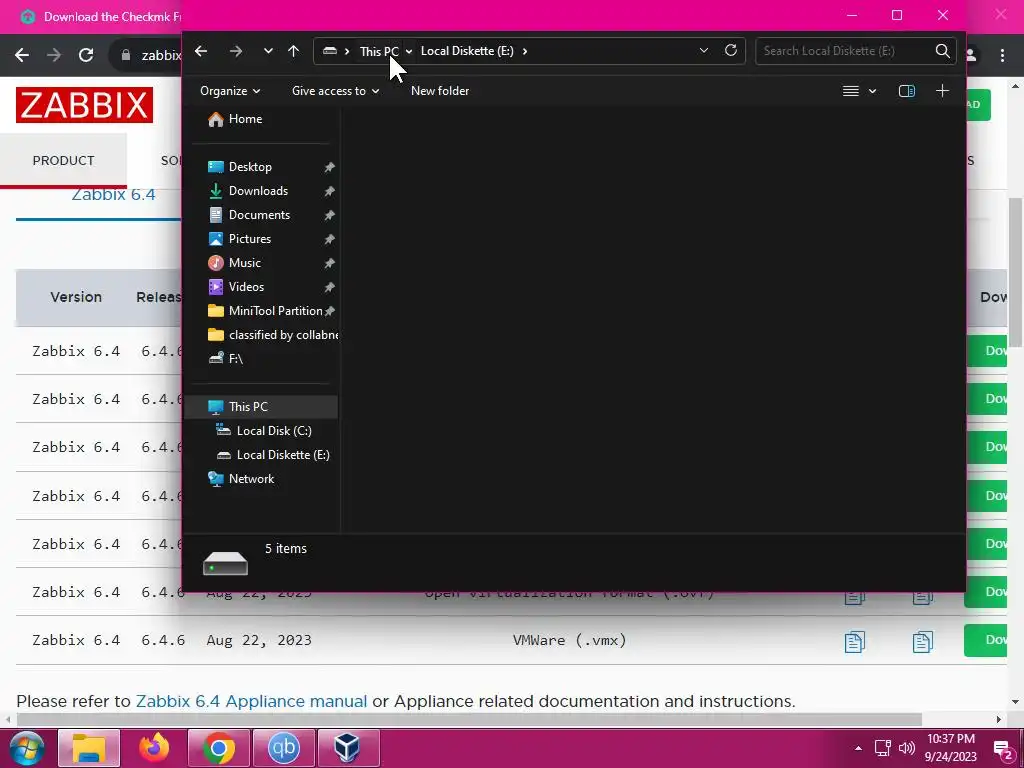The width and height of the screenshot is (1024, 768).
Task: Open recent locations dropdown in File Explorer
Action: click(x=268, y=51)
